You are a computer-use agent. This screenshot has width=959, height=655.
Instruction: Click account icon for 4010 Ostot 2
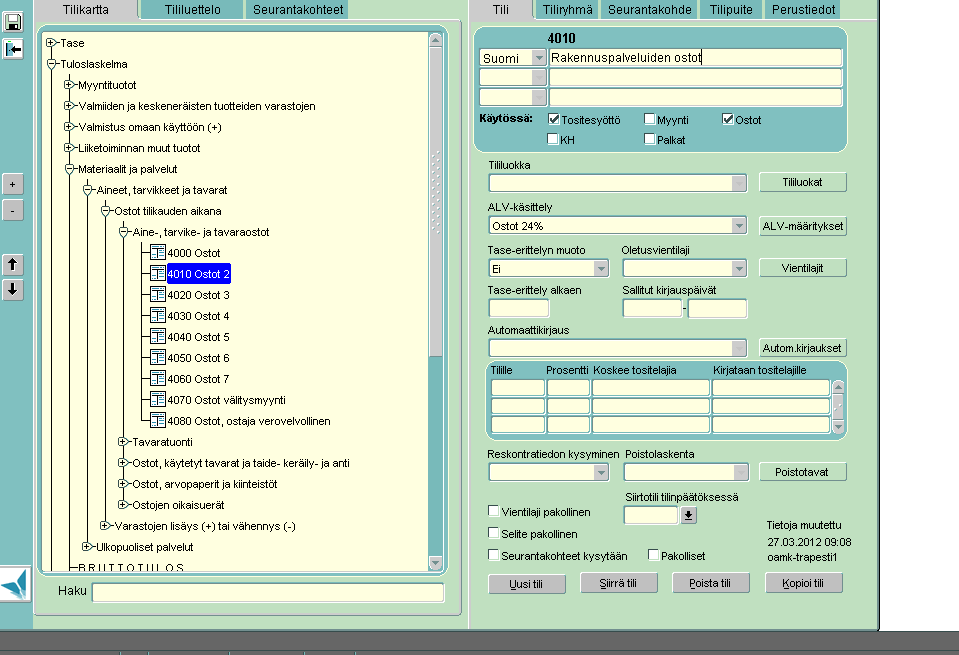point(158,273)
